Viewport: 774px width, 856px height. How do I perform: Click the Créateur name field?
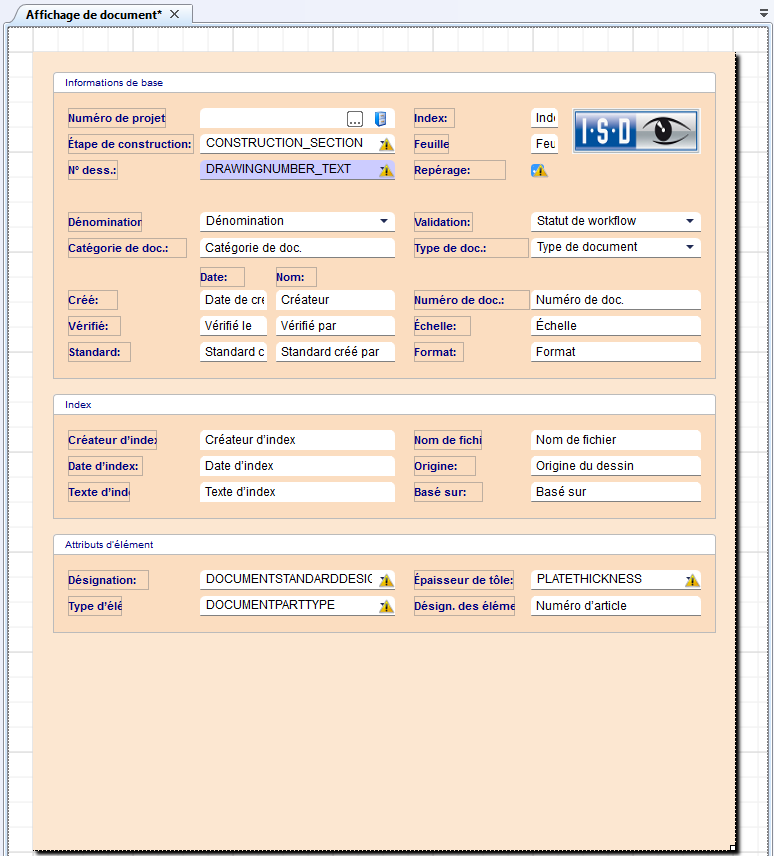[x=335, y=300]
